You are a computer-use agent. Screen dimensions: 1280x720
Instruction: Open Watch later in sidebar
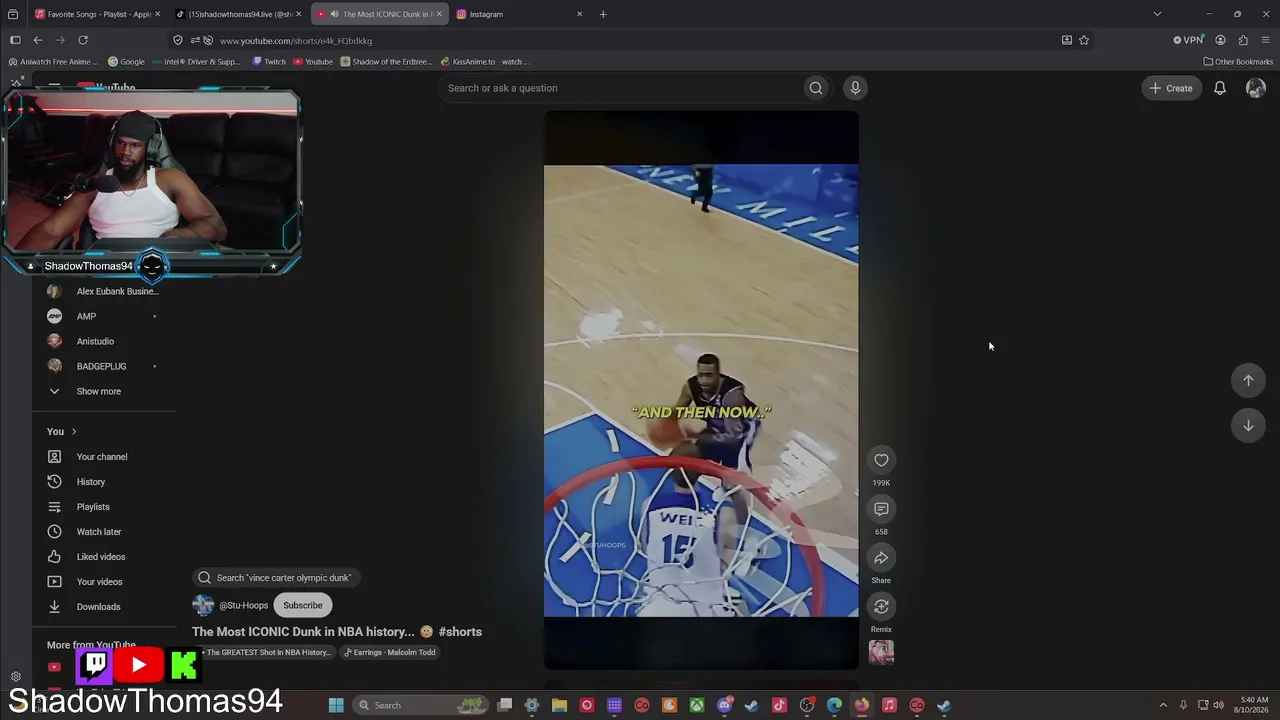pos(98,532)
